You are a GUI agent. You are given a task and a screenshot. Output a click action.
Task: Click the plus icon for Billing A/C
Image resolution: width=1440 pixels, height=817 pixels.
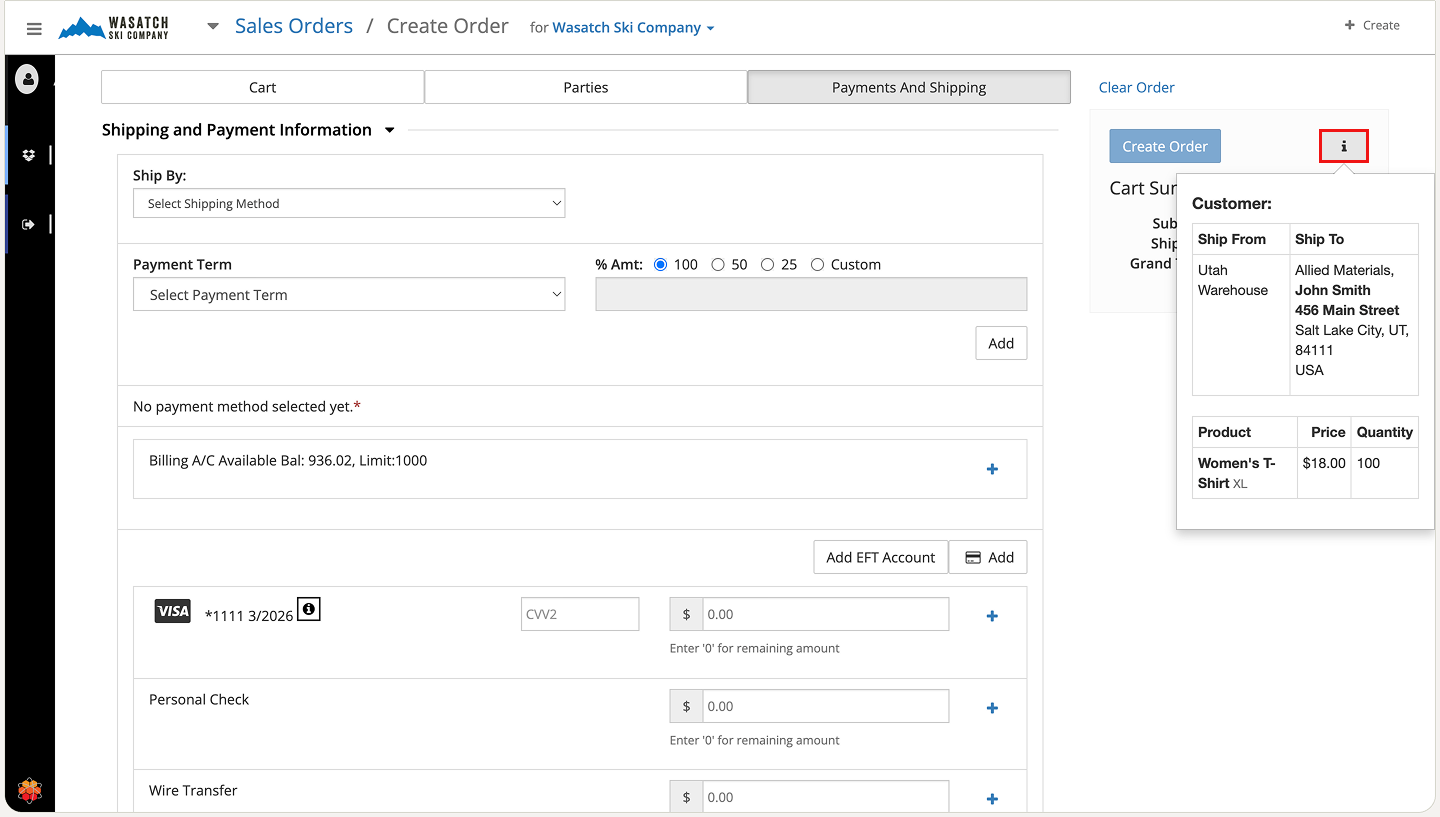[x=992, y=469]
